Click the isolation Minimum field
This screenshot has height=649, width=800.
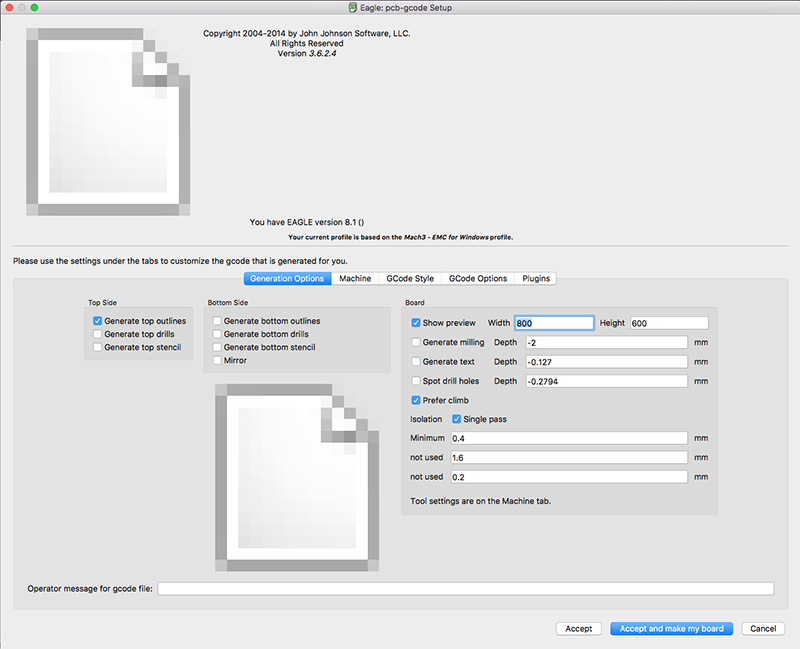pyautogui.click(x=569, y=438)
